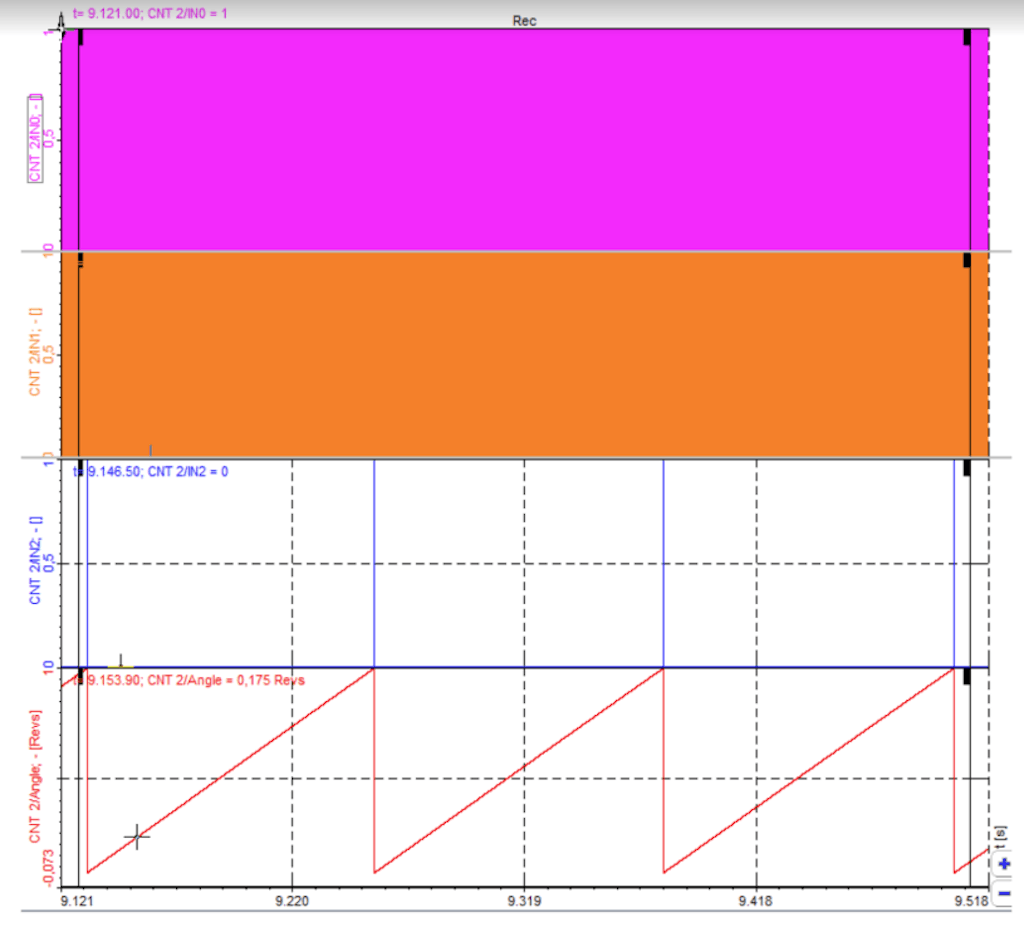Grab the left cursor handle in magenta IN0 graph
Viewport: 1024px width, 932px height.
80,37
